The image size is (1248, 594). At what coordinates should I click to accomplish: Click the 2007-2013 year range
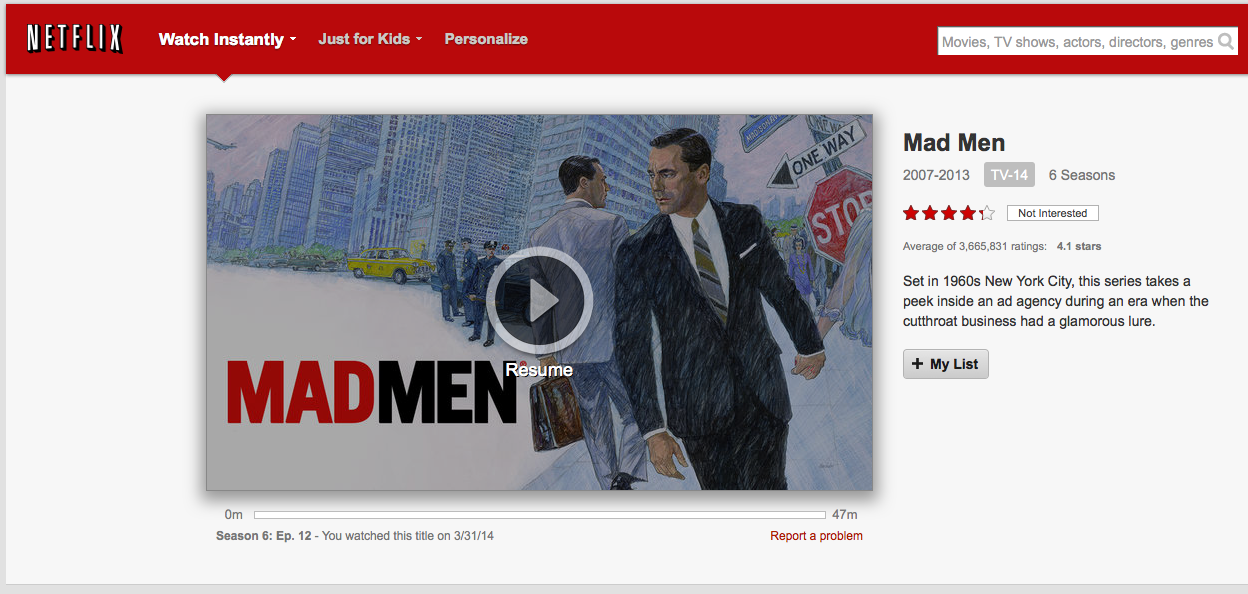tap(936, 175)
